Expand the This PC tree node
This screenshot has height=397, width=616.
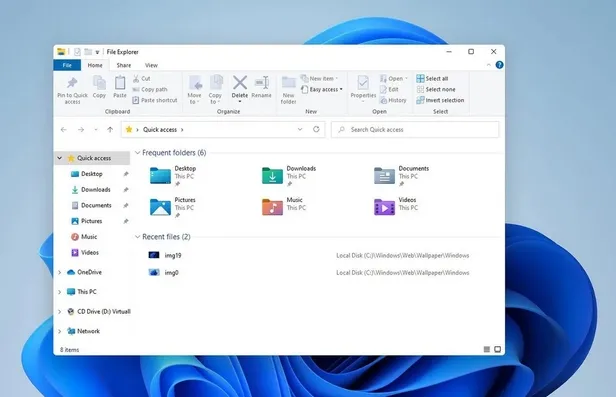pyautogui.click(x=60, y=292)
